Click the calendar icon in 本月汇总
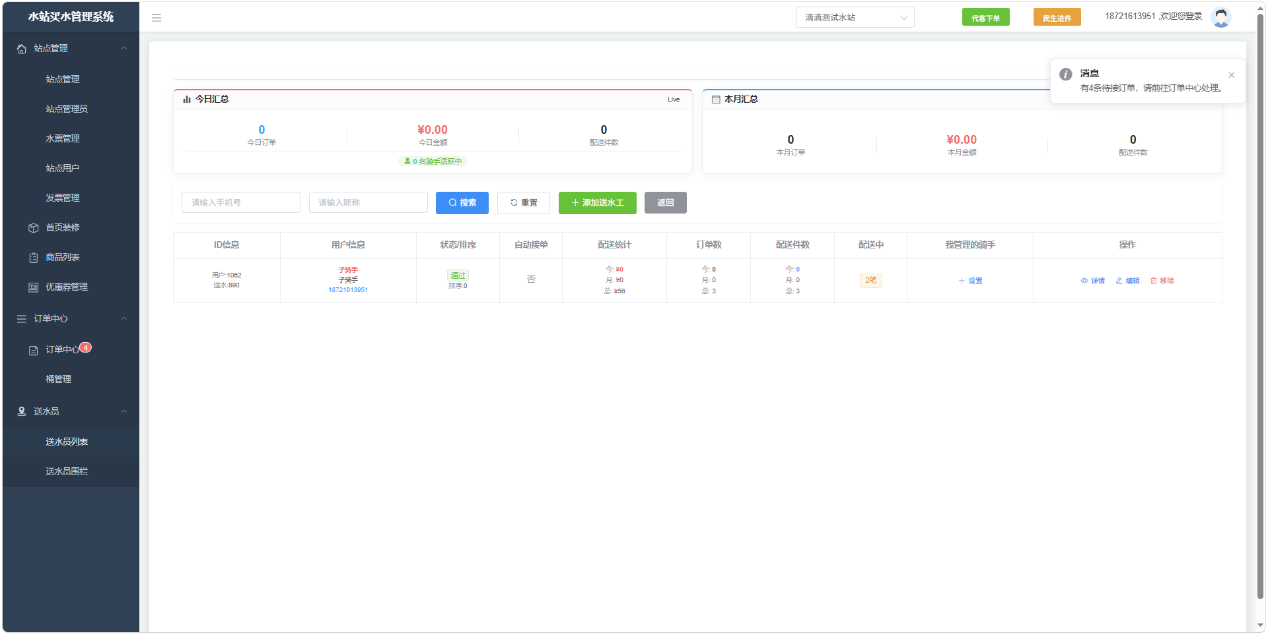The width and height of the screenshot is (1268, 634). (716, 99)
